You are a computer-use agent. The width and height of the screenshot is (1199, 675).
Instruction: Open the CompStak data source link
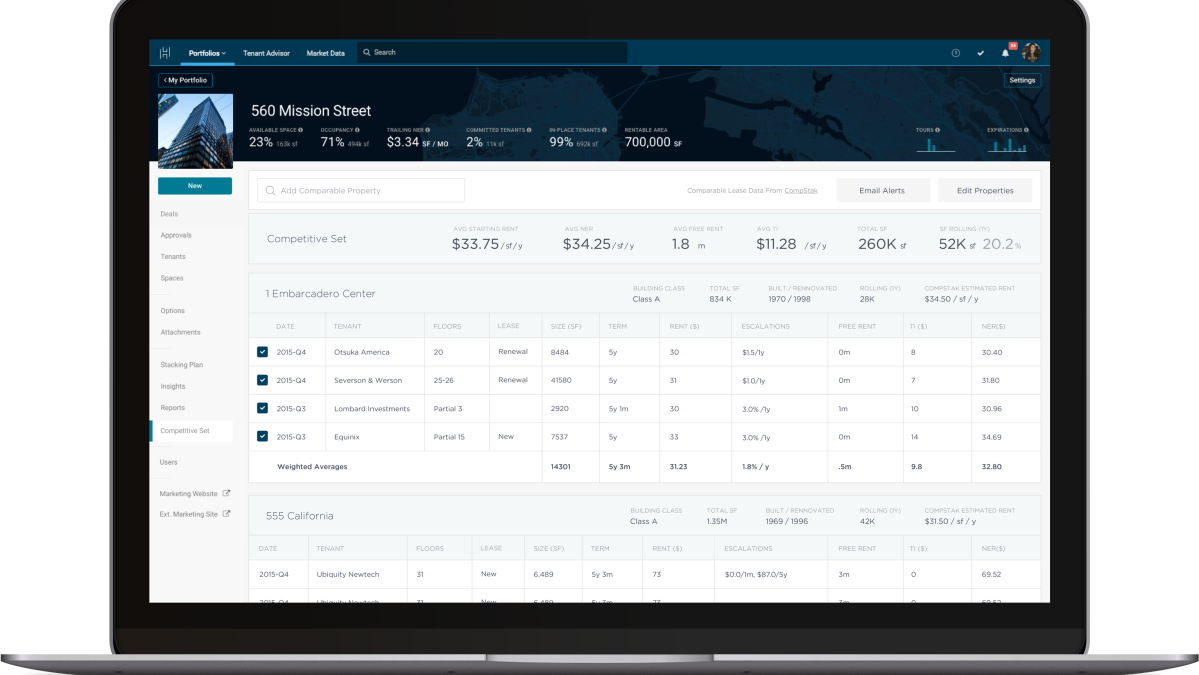pyautogui.click(x=800, y=190)
